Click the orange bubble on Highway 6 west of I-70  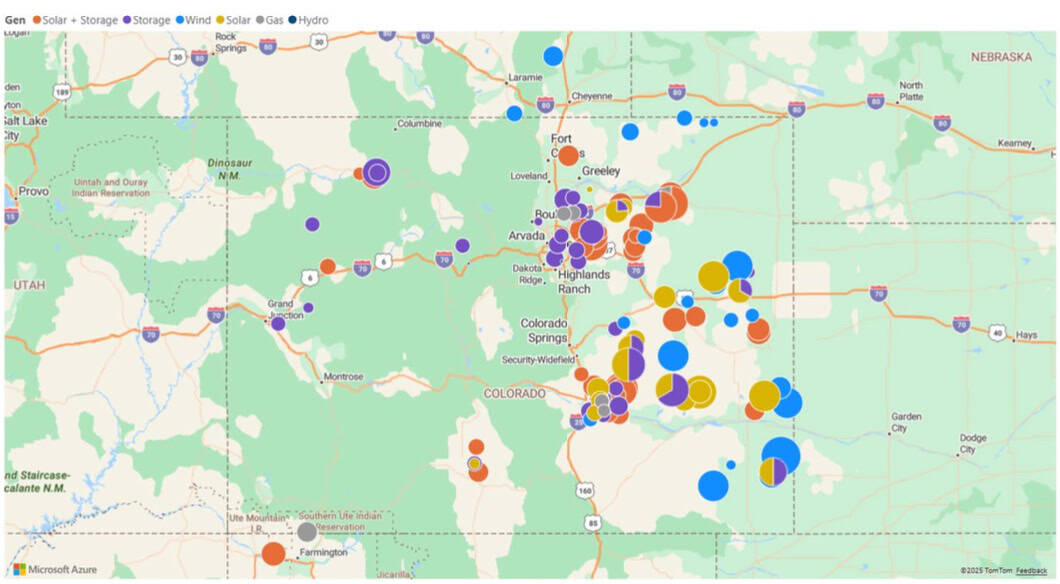click(327, 266)
